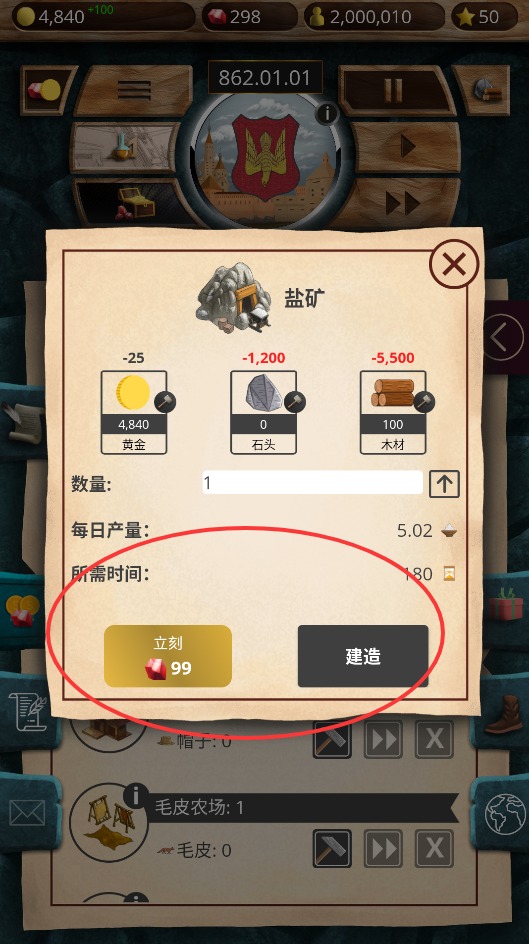Open the research flask icon
529x944 pixels.
[125, 146]
